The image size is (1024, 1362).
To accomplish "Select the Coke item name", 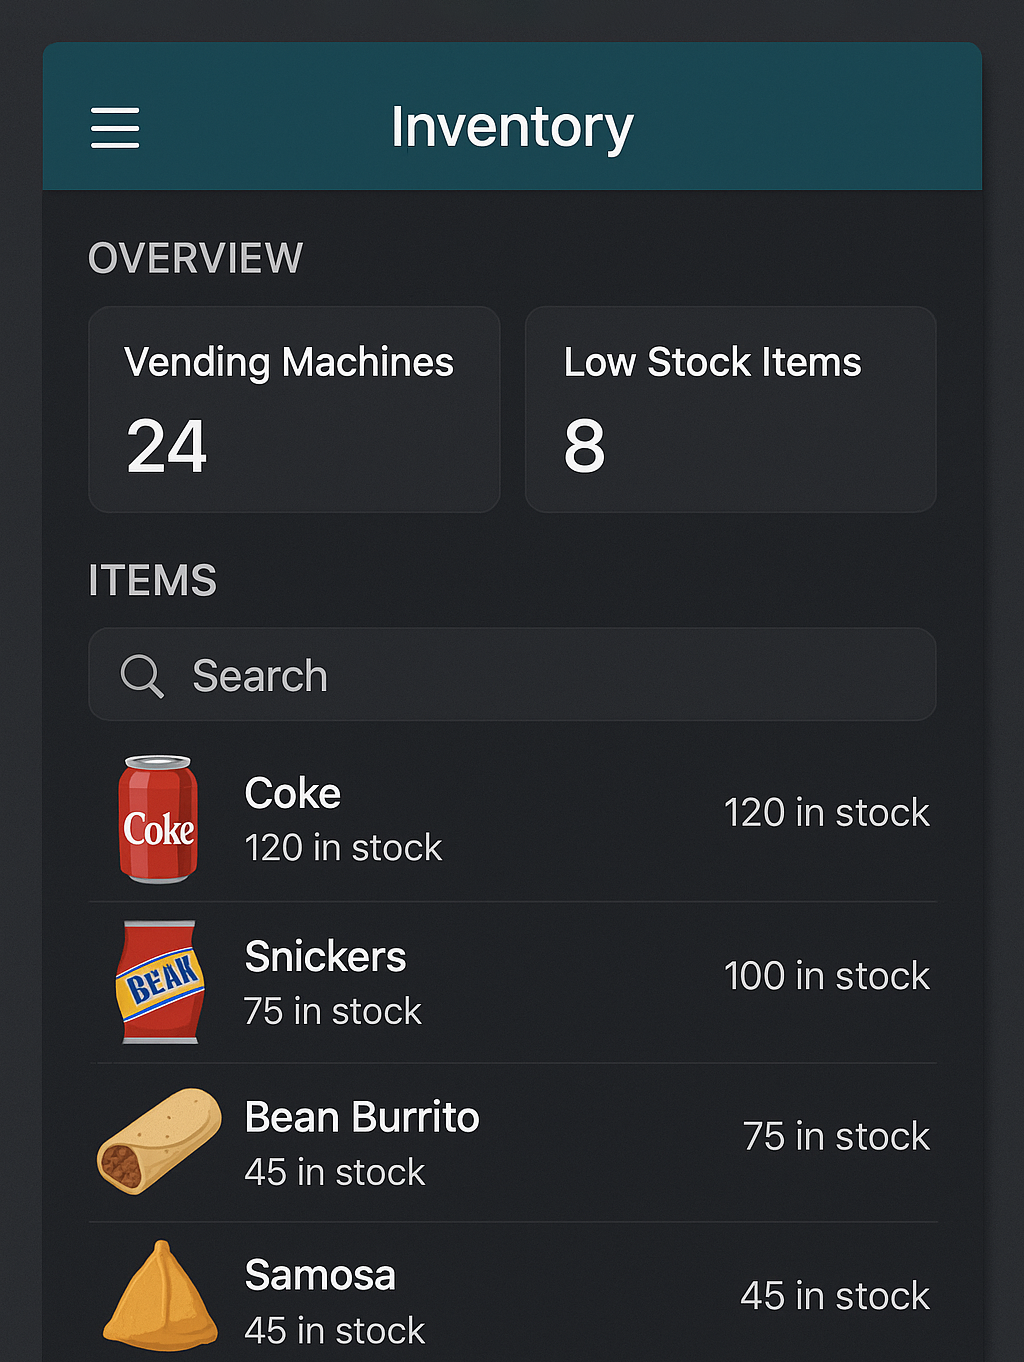I will coord(293,794).
